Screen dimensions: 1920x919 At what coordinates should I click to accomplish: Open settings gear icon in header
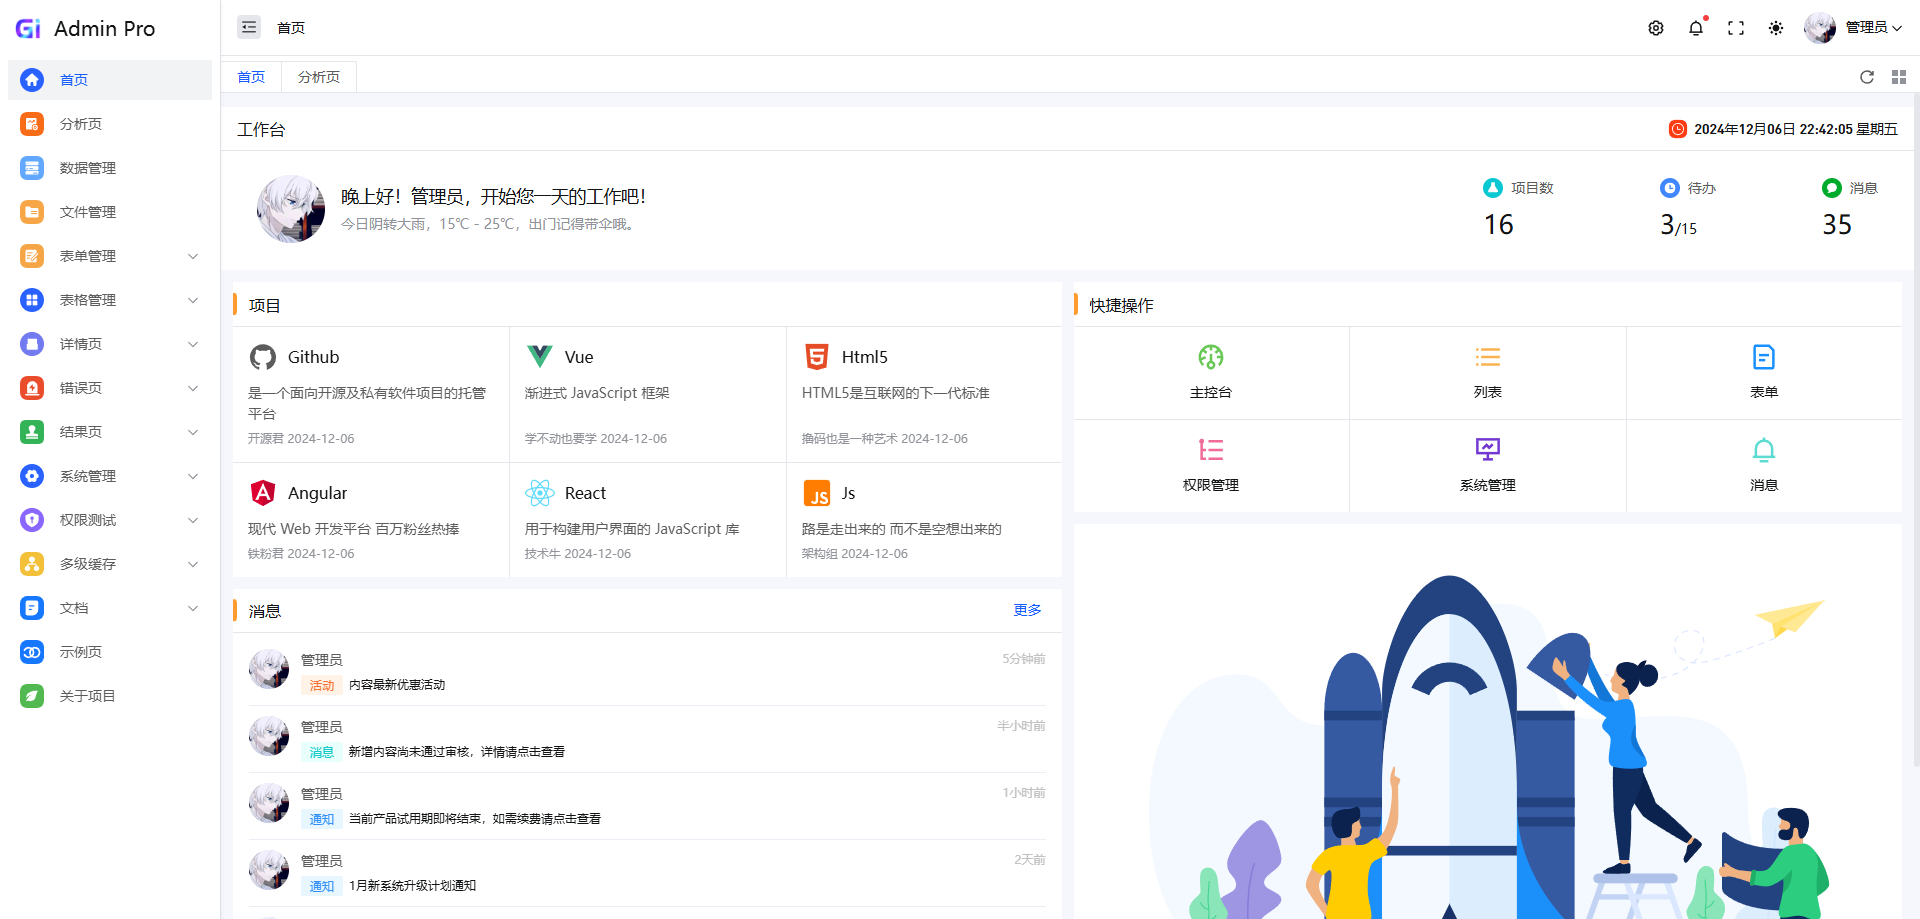coord(1656,28)
